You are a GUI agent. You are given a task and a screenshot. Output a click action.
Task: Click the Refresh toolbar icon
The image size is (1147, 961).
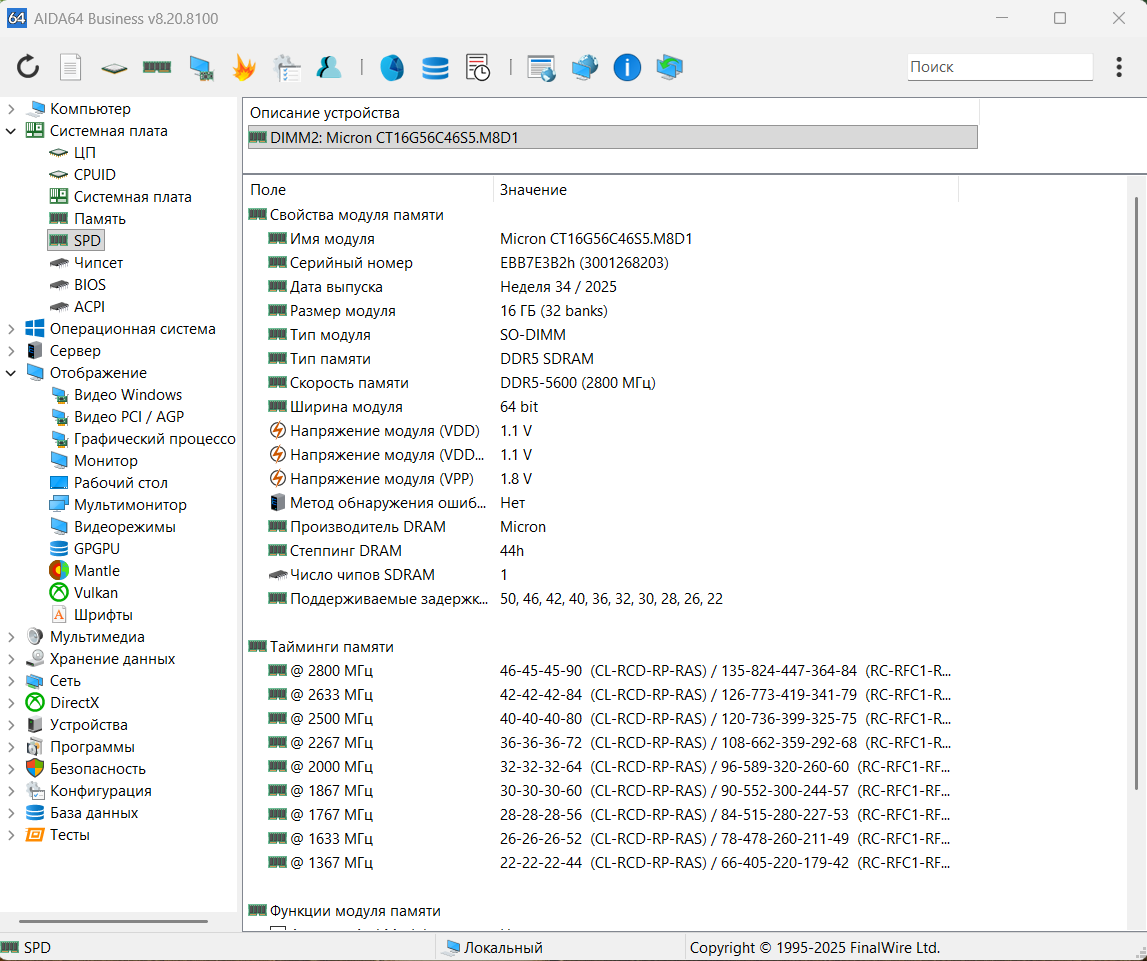[28, 67]
